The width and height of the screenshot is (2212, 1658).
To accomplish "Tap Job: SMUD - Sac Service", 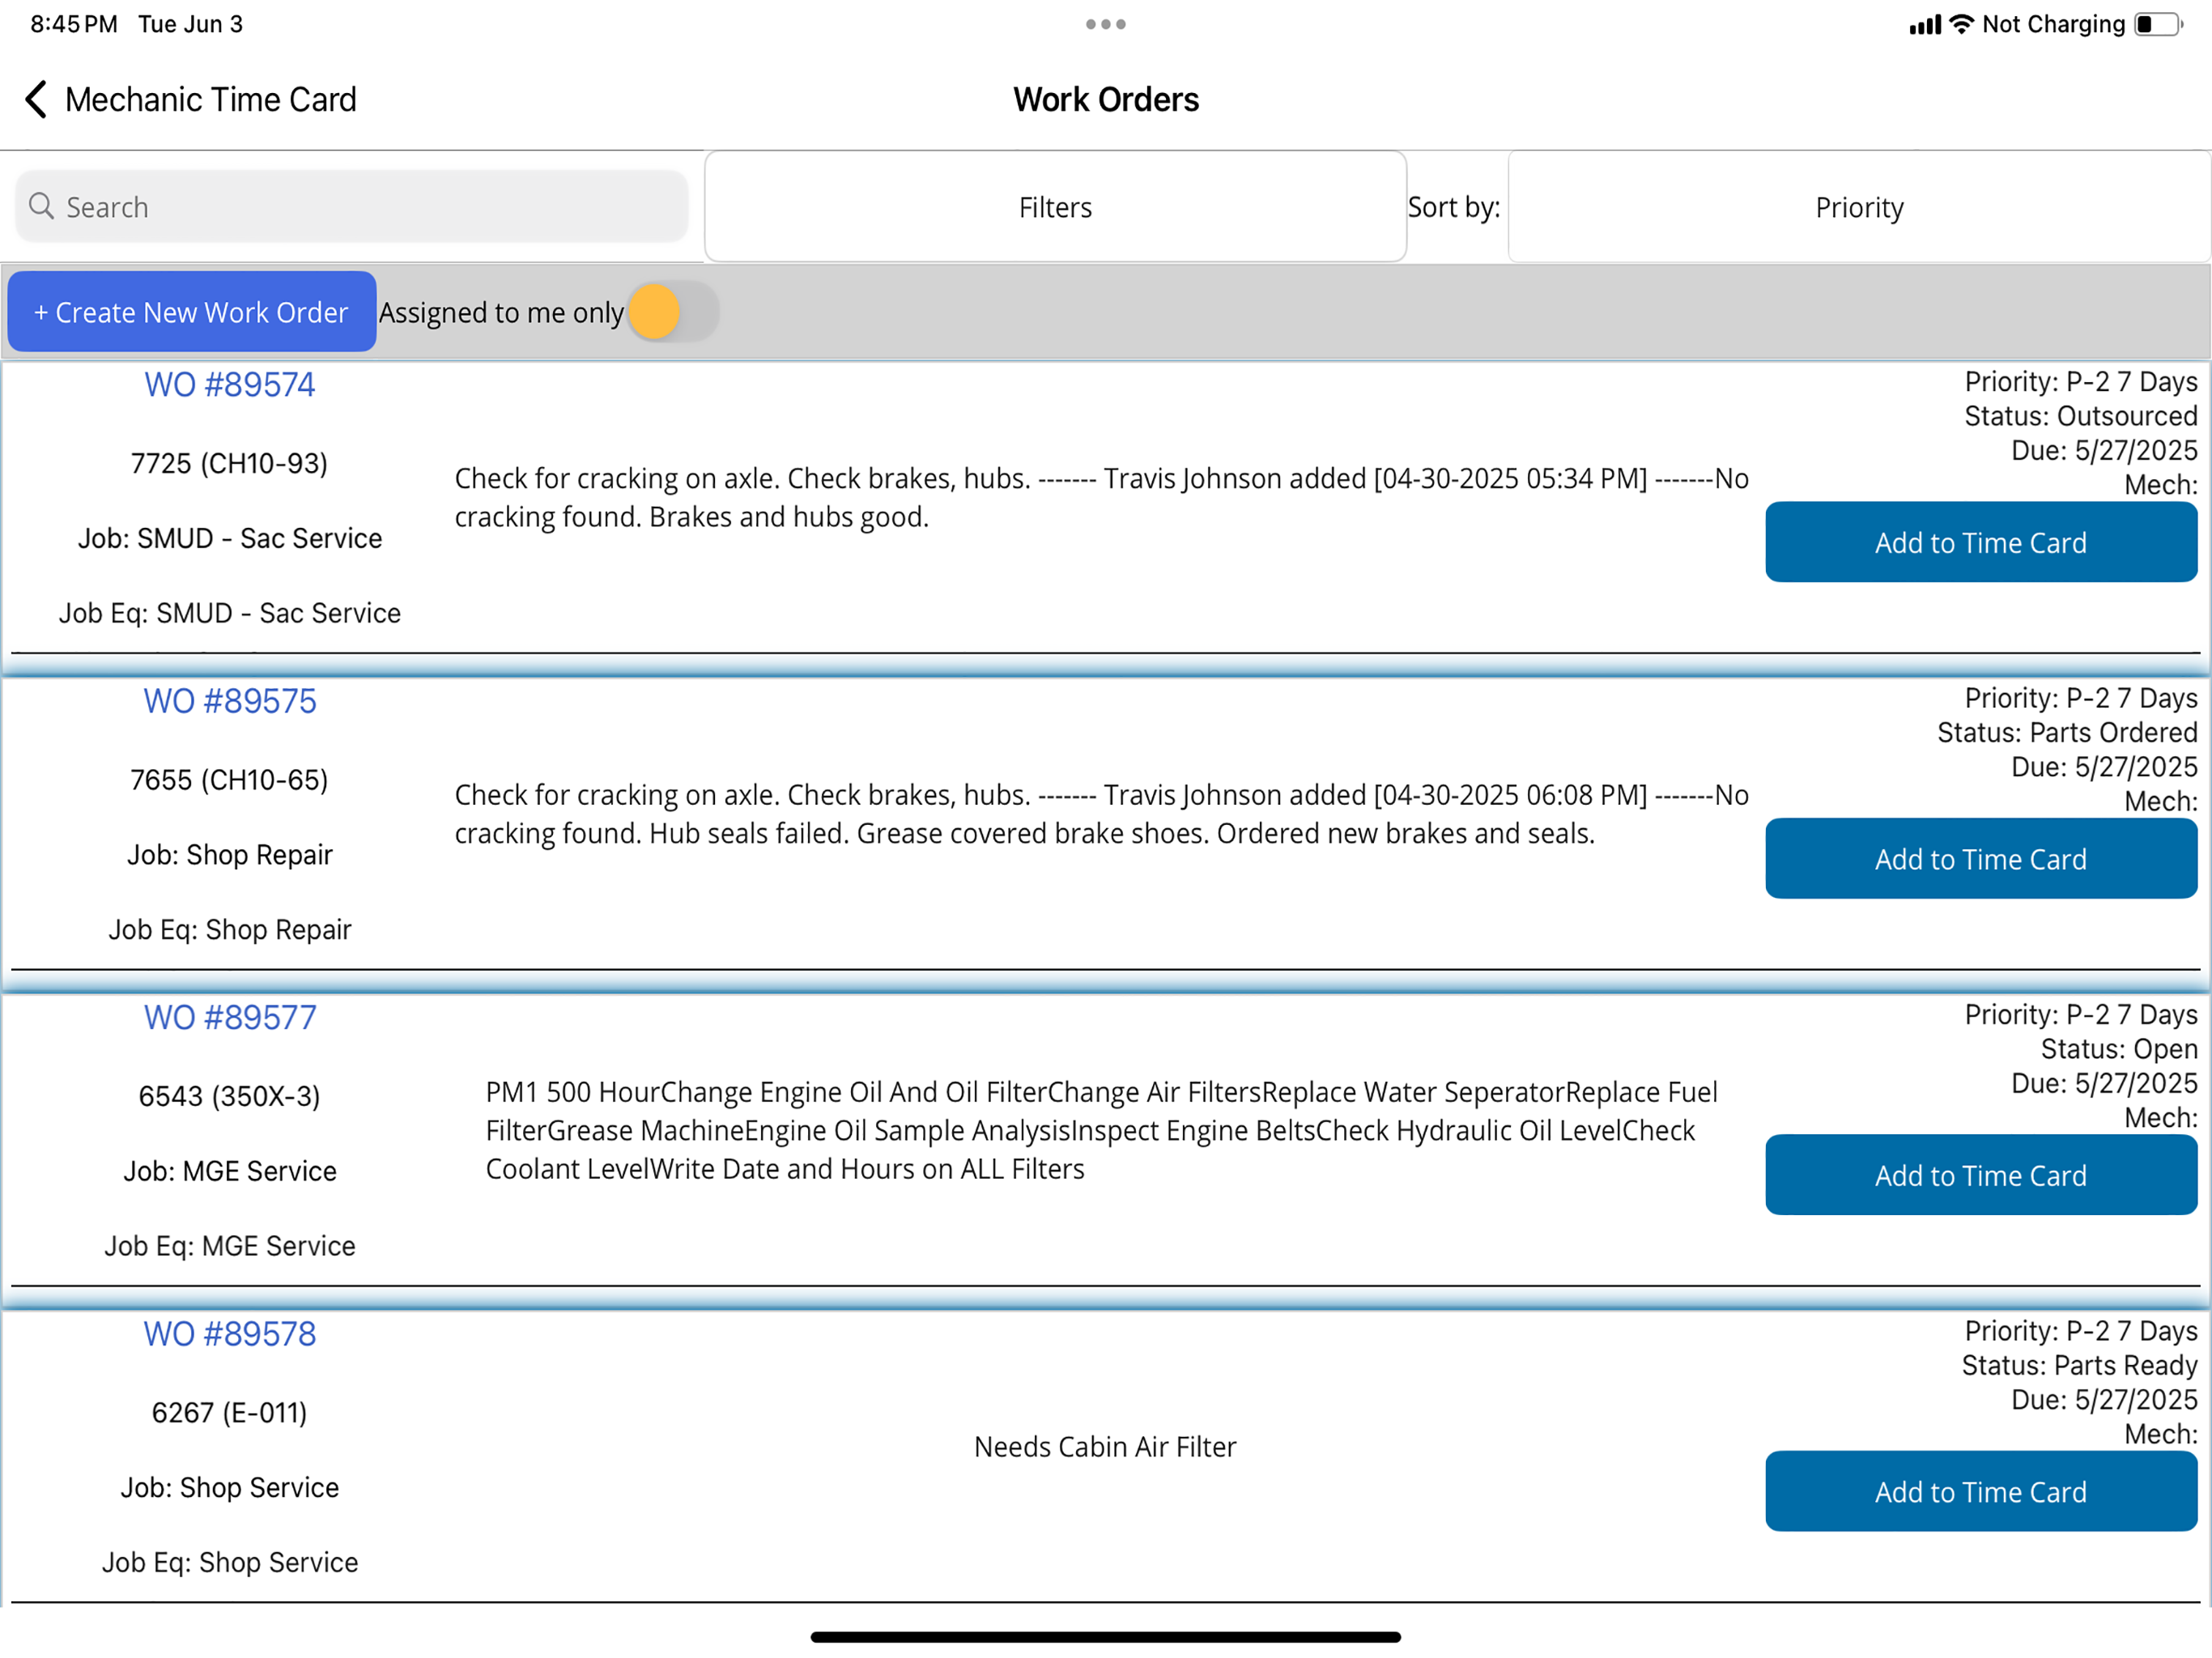I will coord(230,538).
